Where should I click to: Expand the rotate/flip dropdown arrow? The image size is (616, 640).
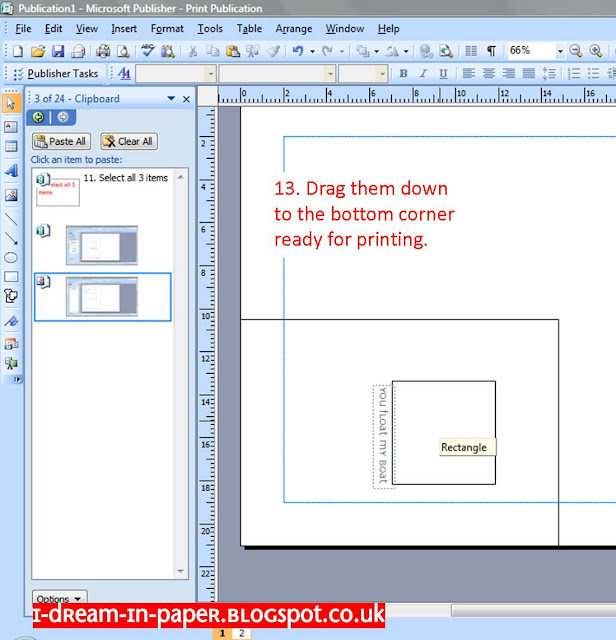tap(406, 52)
